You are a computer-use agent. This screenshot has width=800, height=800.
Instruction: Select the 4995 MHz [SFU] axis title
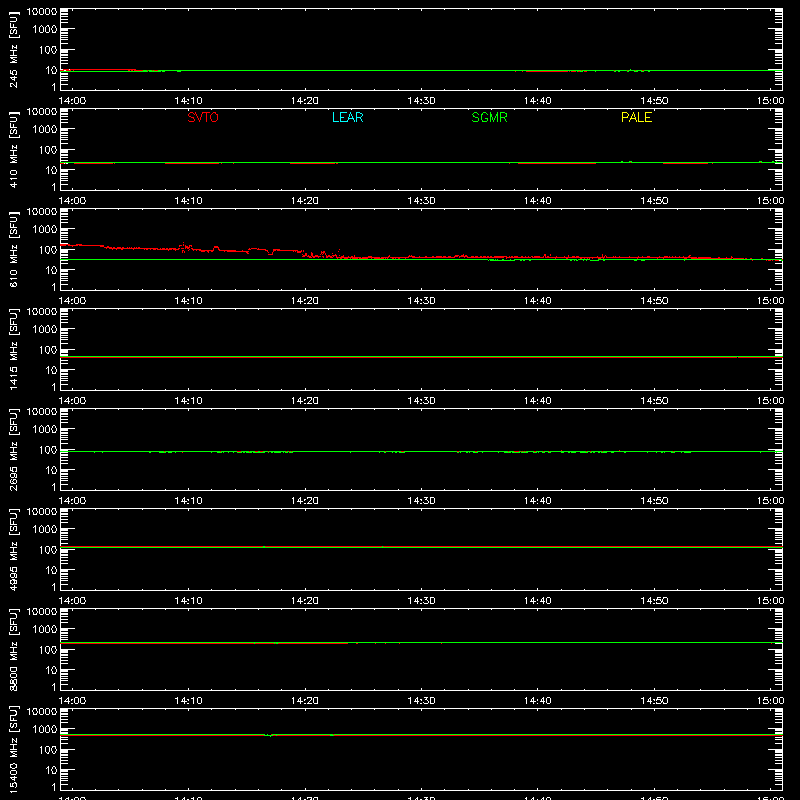(x=14, y=549)
